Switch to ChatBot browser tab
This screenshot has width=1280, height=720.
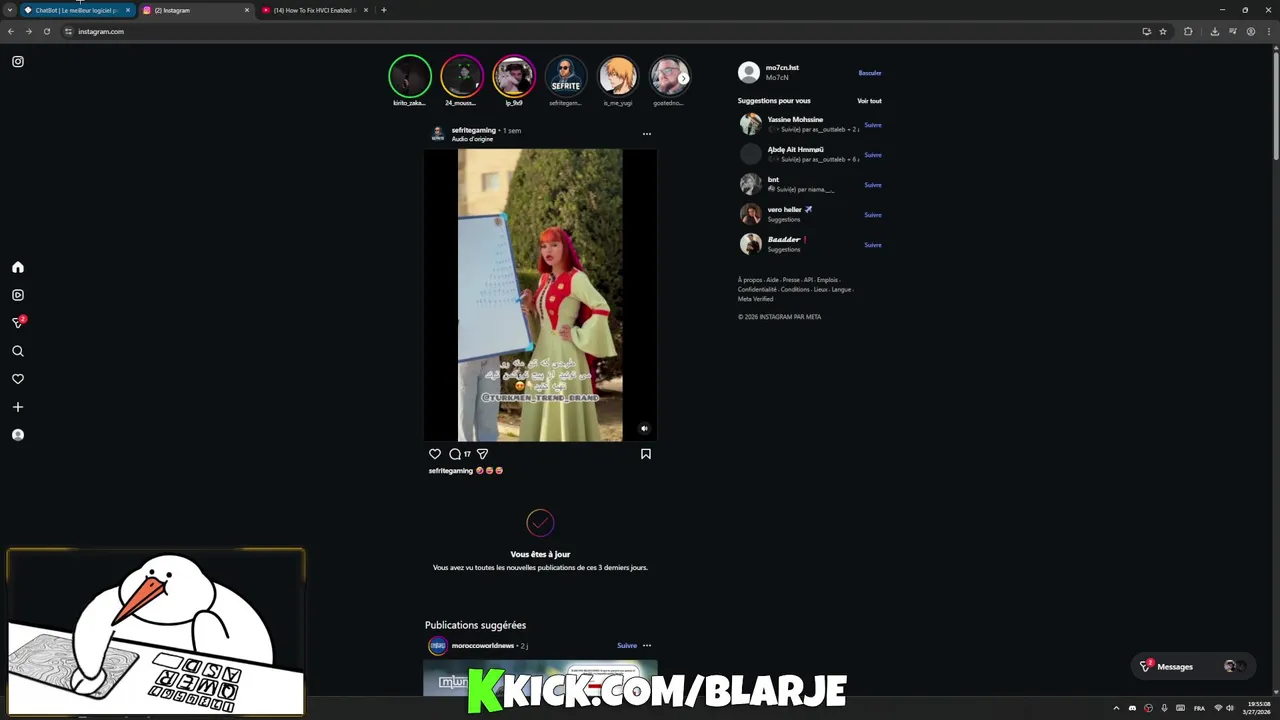(76, 10)
